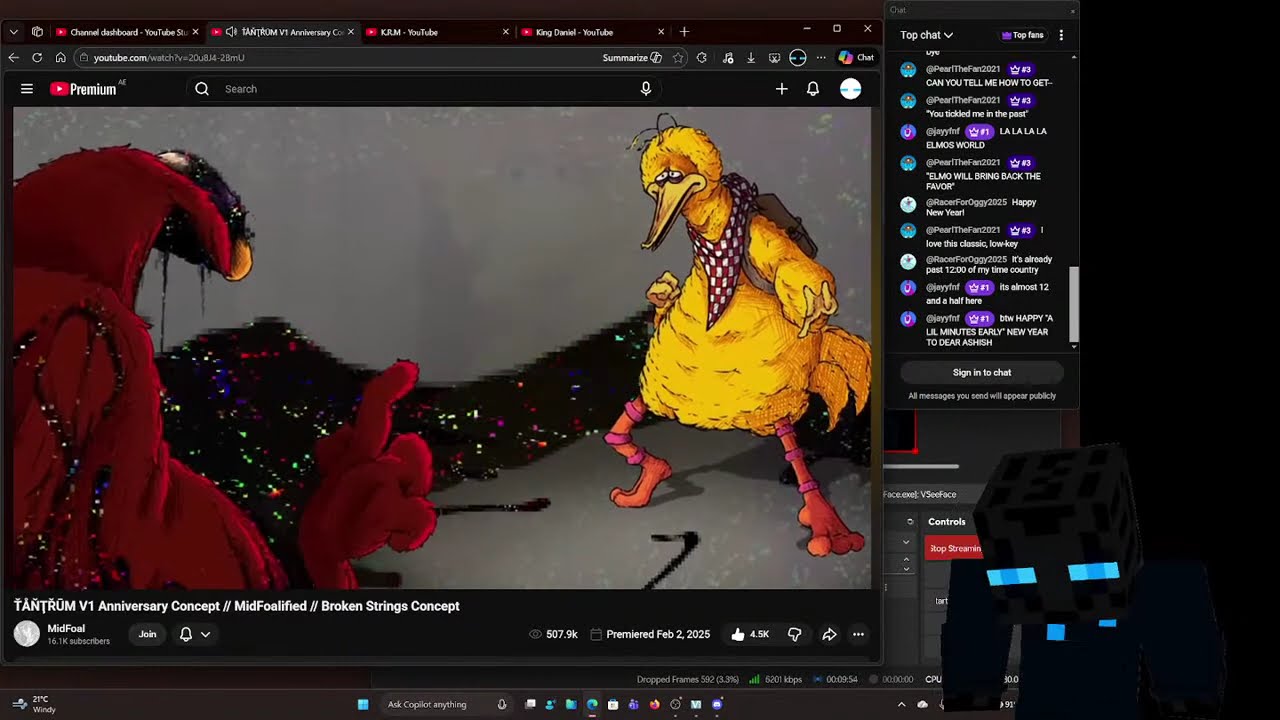Dislike the video with thumbs down
1280x720 pixels.
click(x=794, y=634)
